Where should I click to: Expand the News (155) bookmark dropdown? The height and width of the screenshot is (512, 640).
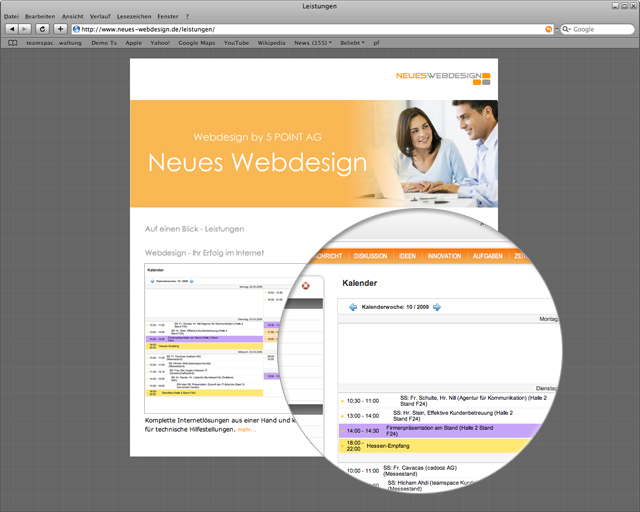pos(313,43)
